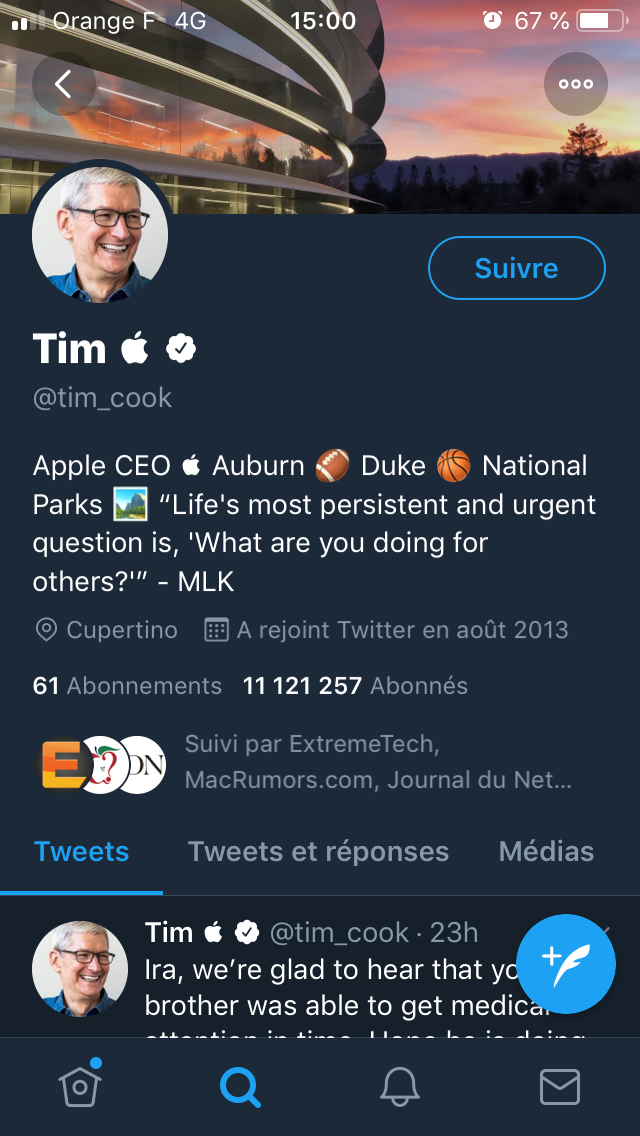The width and height of the screenshot is (640, 1136).
Task: Tap the search magnifier icon
Action: click(x=240, y=1086)
